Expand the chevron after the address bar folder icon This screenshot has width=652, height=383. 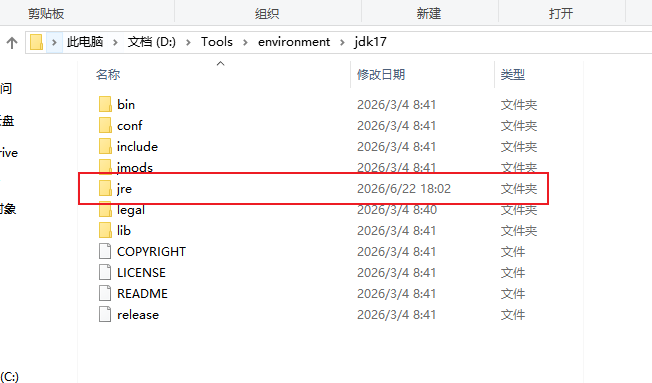click(54, 42)
